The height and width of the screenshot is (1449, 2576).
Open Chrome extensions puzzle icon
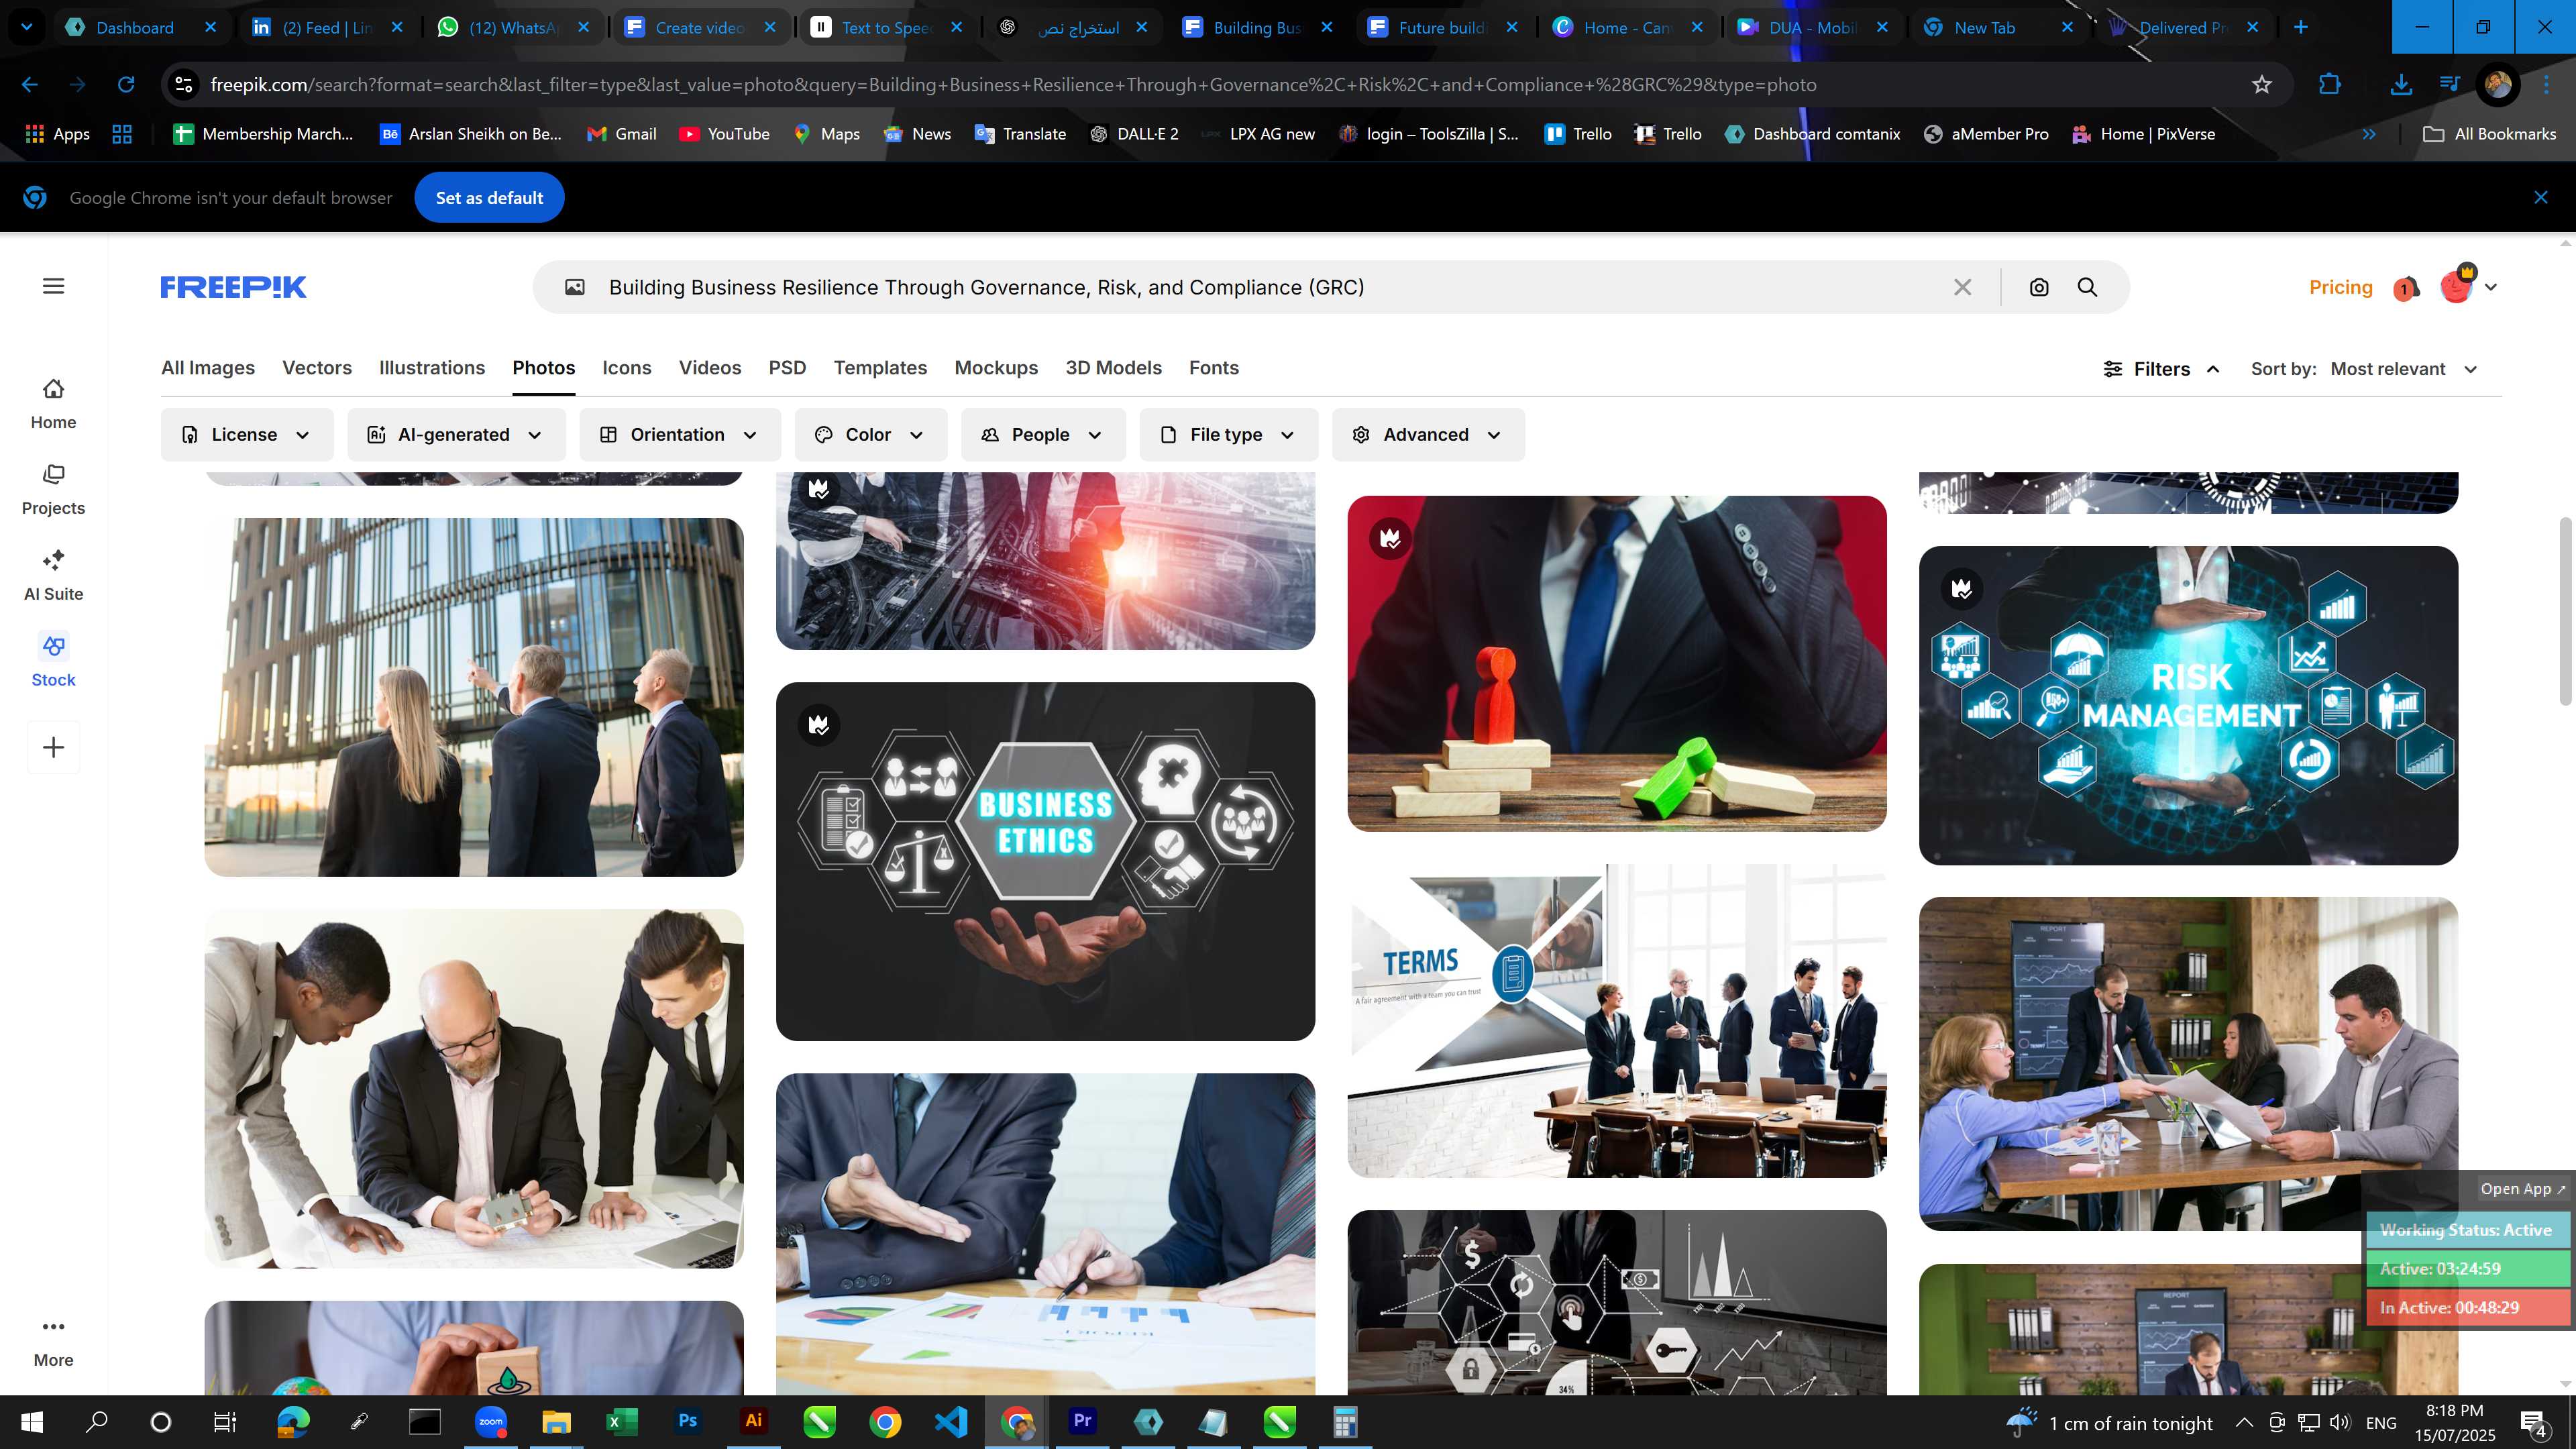click(x=2330, y=85)
